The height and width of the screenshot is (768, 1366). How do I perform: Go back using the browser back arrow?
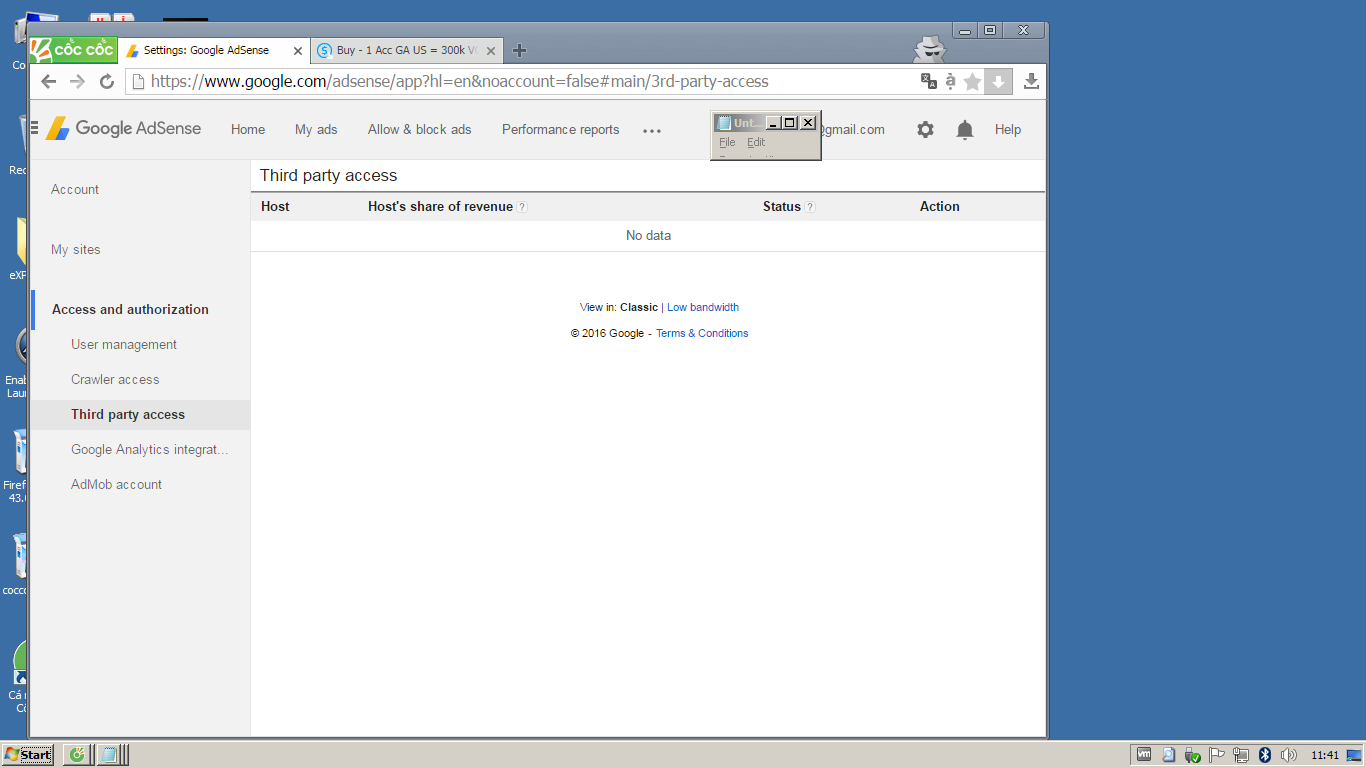click(x=48, y=82)
